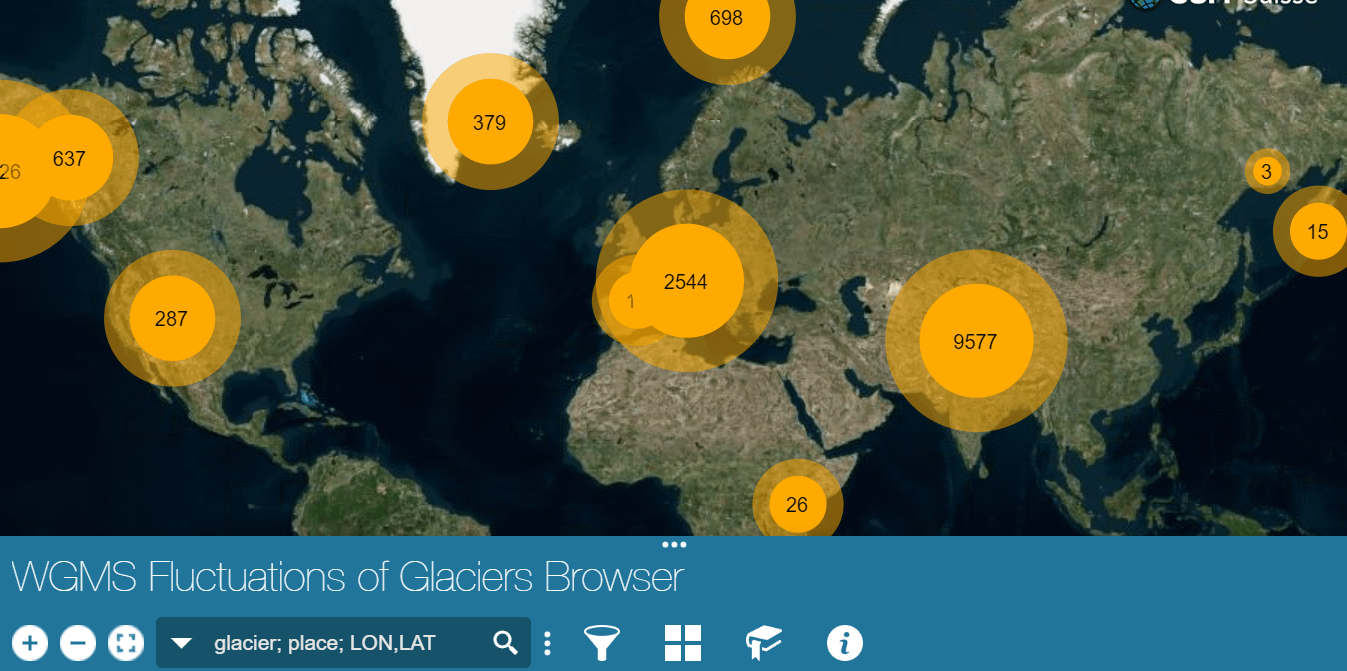Click the 698 cluster at the top
This screenshot has height=671, width=1347.
[726, 18]
